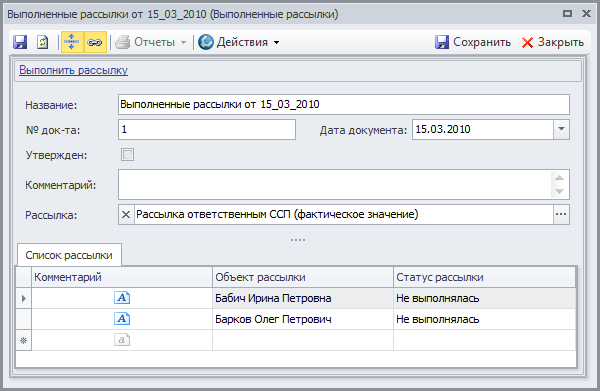
Task: Click the Дата документа date value
Action: 443,129
